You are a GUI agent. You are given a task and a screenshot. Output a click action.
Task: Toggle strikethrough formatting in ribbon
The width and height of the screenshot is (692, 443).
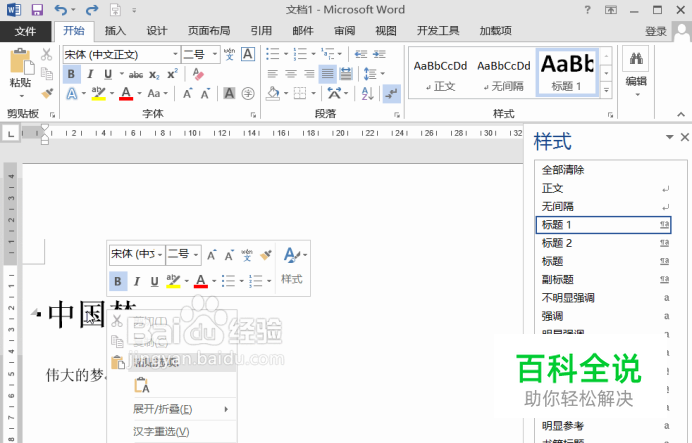click(136, 75)
